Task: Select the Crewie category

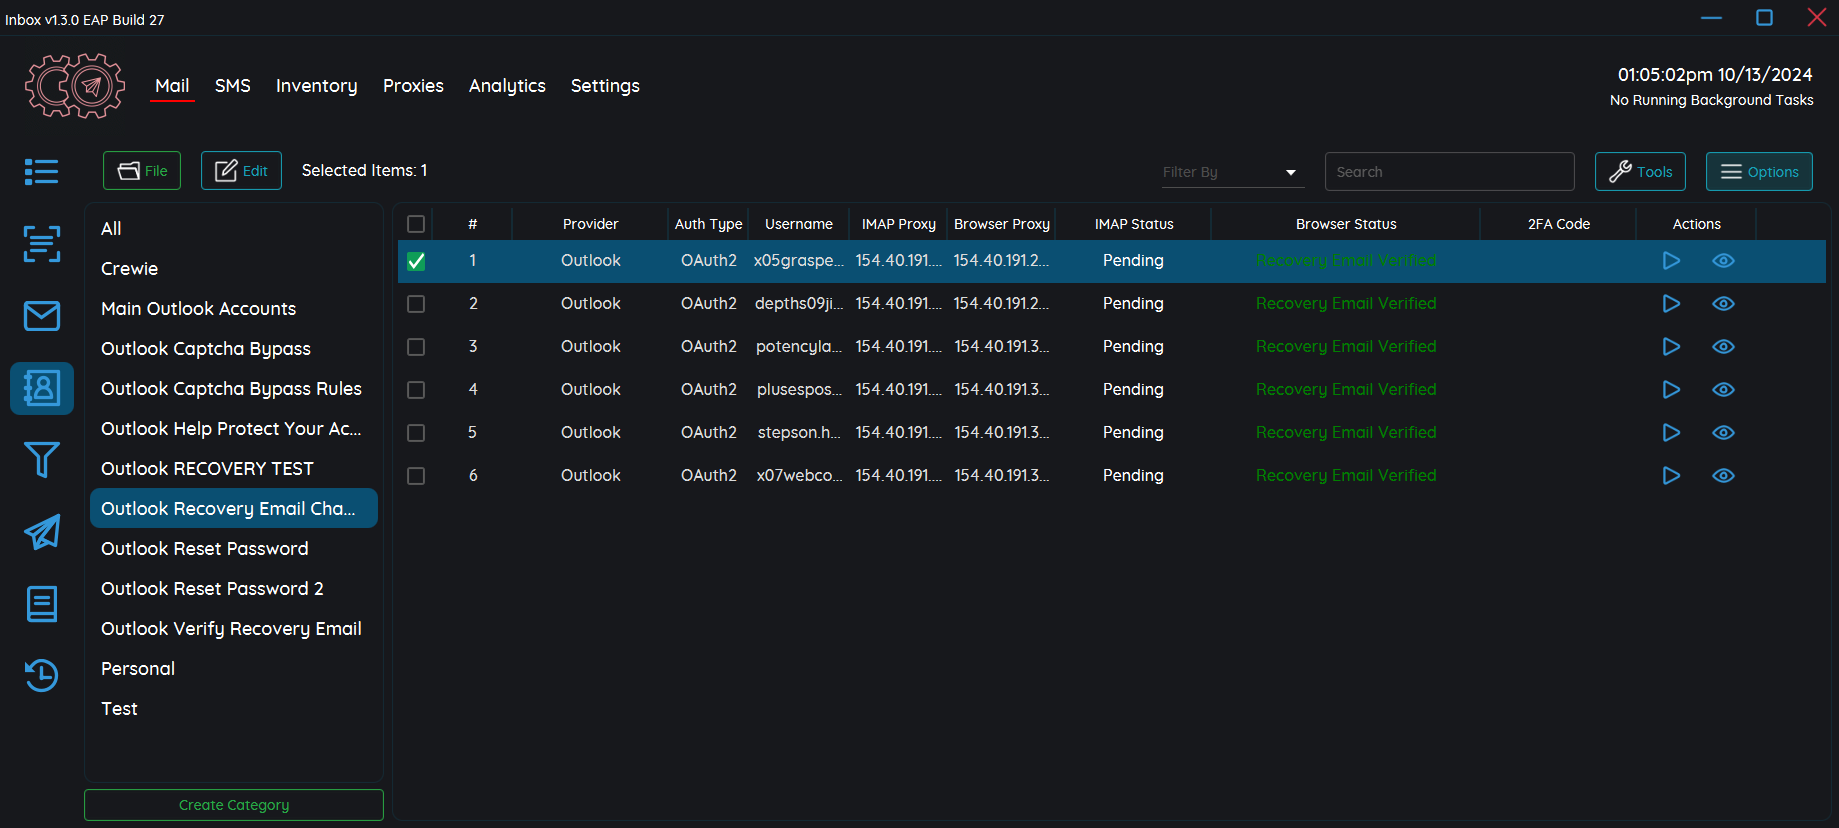Action: pos(234,269)
